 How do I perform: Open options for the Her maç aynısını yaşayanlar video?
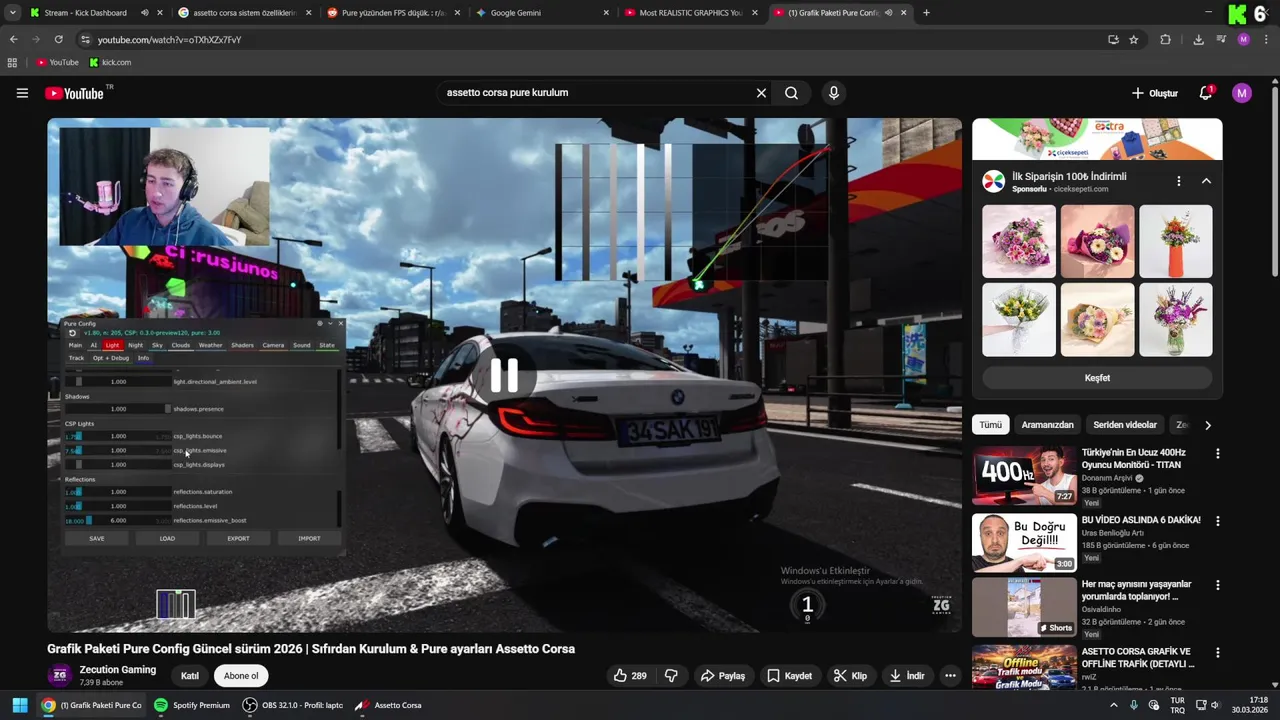(x=1217, y=585)
